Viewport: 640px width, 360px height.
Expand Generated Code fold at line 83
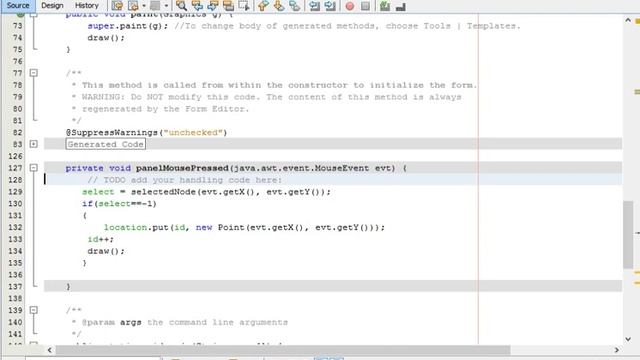tap(34, 144)
